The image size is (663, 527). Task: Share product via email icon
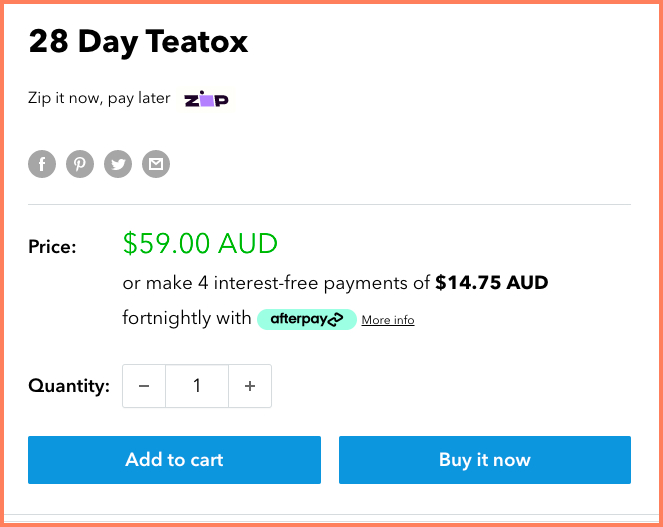click(x=155, y=164)
